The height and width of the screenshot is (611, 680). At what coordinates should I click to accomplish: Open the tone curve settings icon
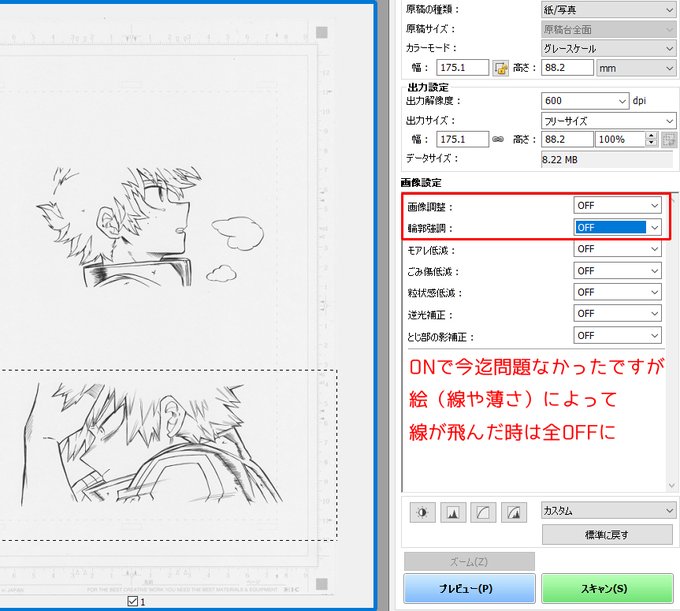point(483,513)
